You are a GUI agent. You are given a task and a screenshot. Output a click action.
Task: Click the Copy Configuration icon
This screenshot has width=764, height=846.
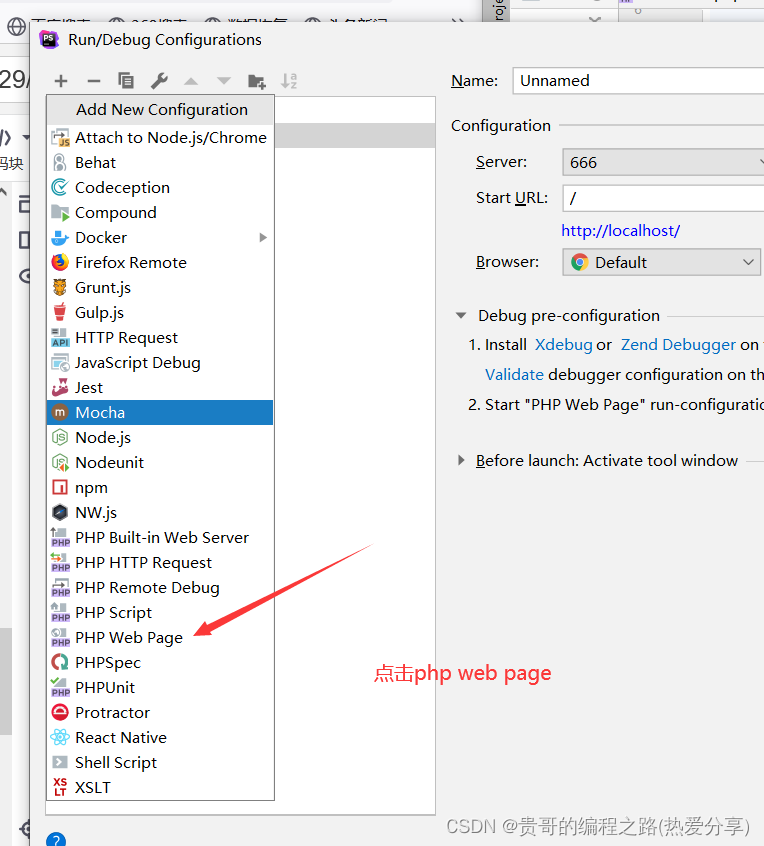126,81
